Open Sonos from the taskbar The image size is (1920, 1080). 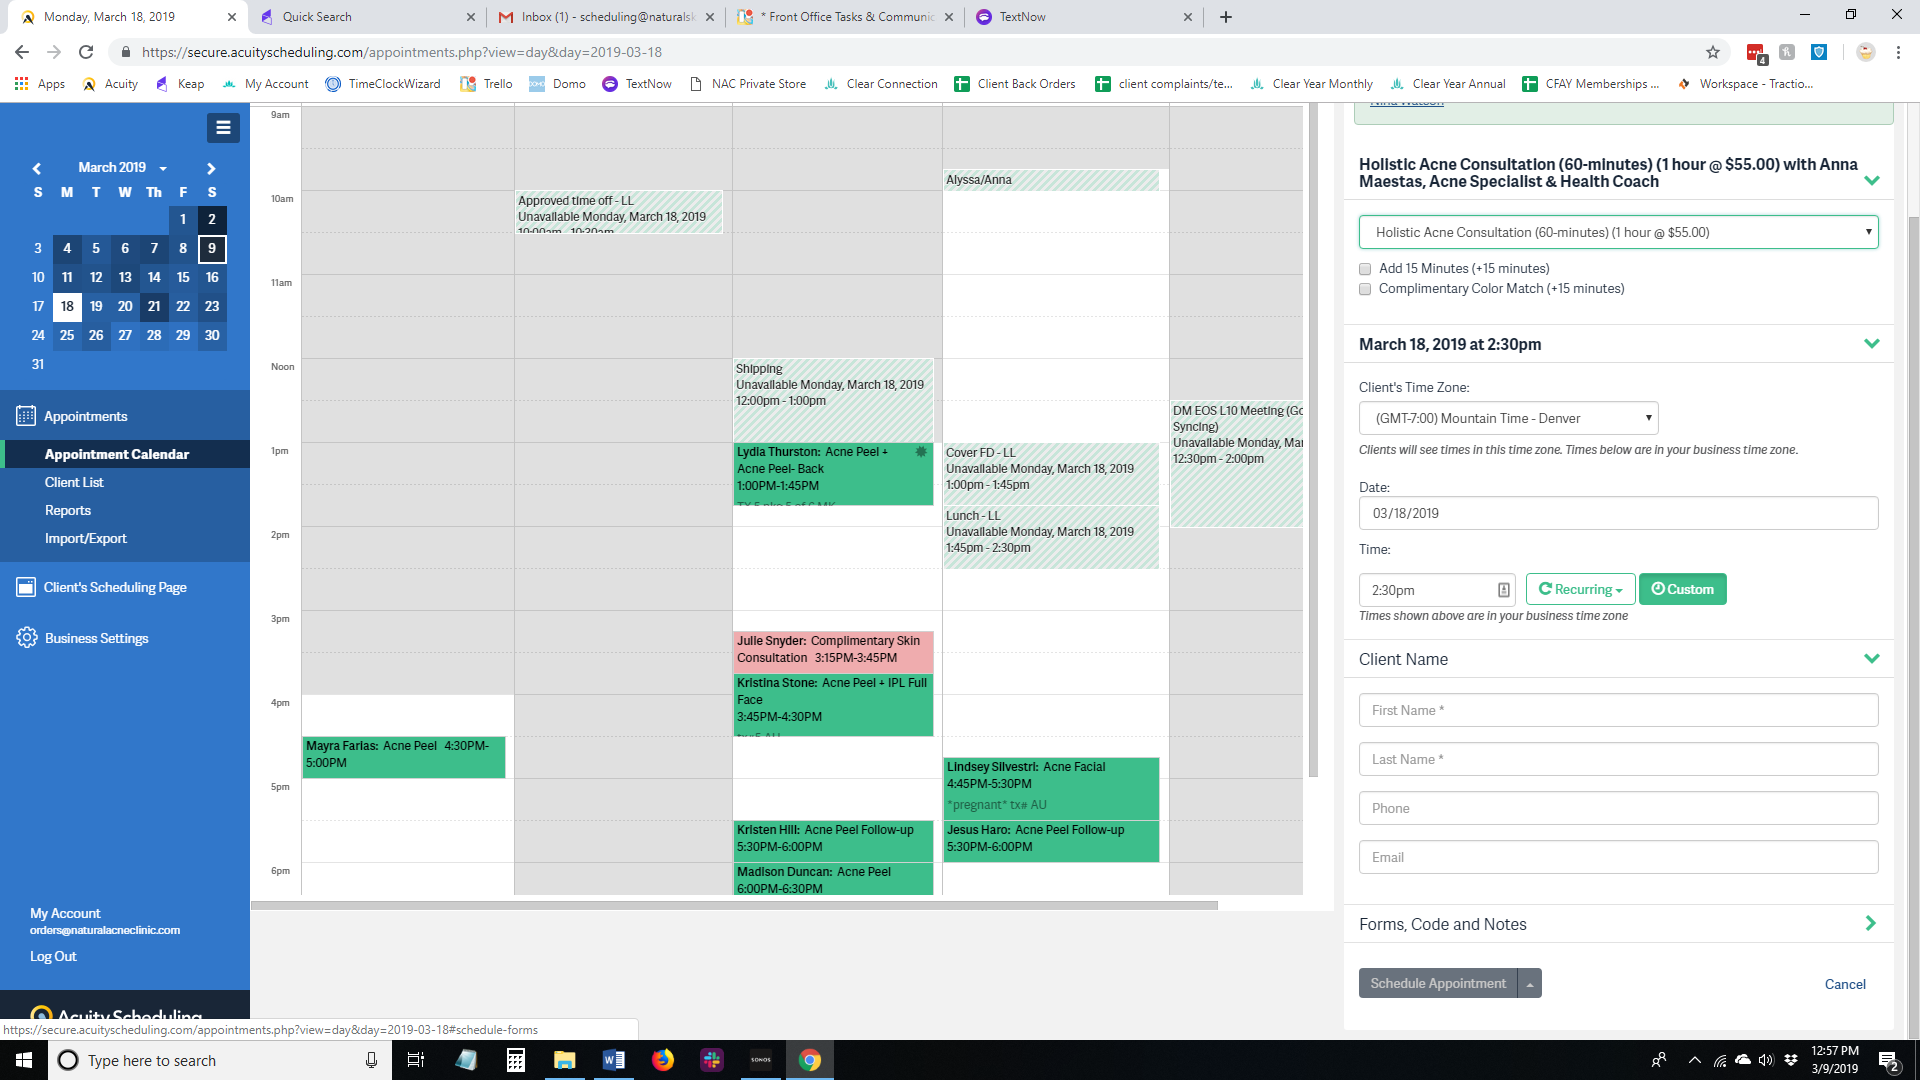pyautogui.click(x=761, y=1060)
